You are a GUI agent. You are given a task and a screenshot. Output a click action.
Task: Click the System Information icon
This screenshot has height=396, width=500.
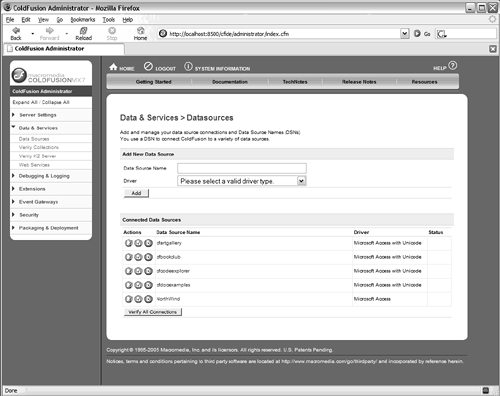(188, 66)
